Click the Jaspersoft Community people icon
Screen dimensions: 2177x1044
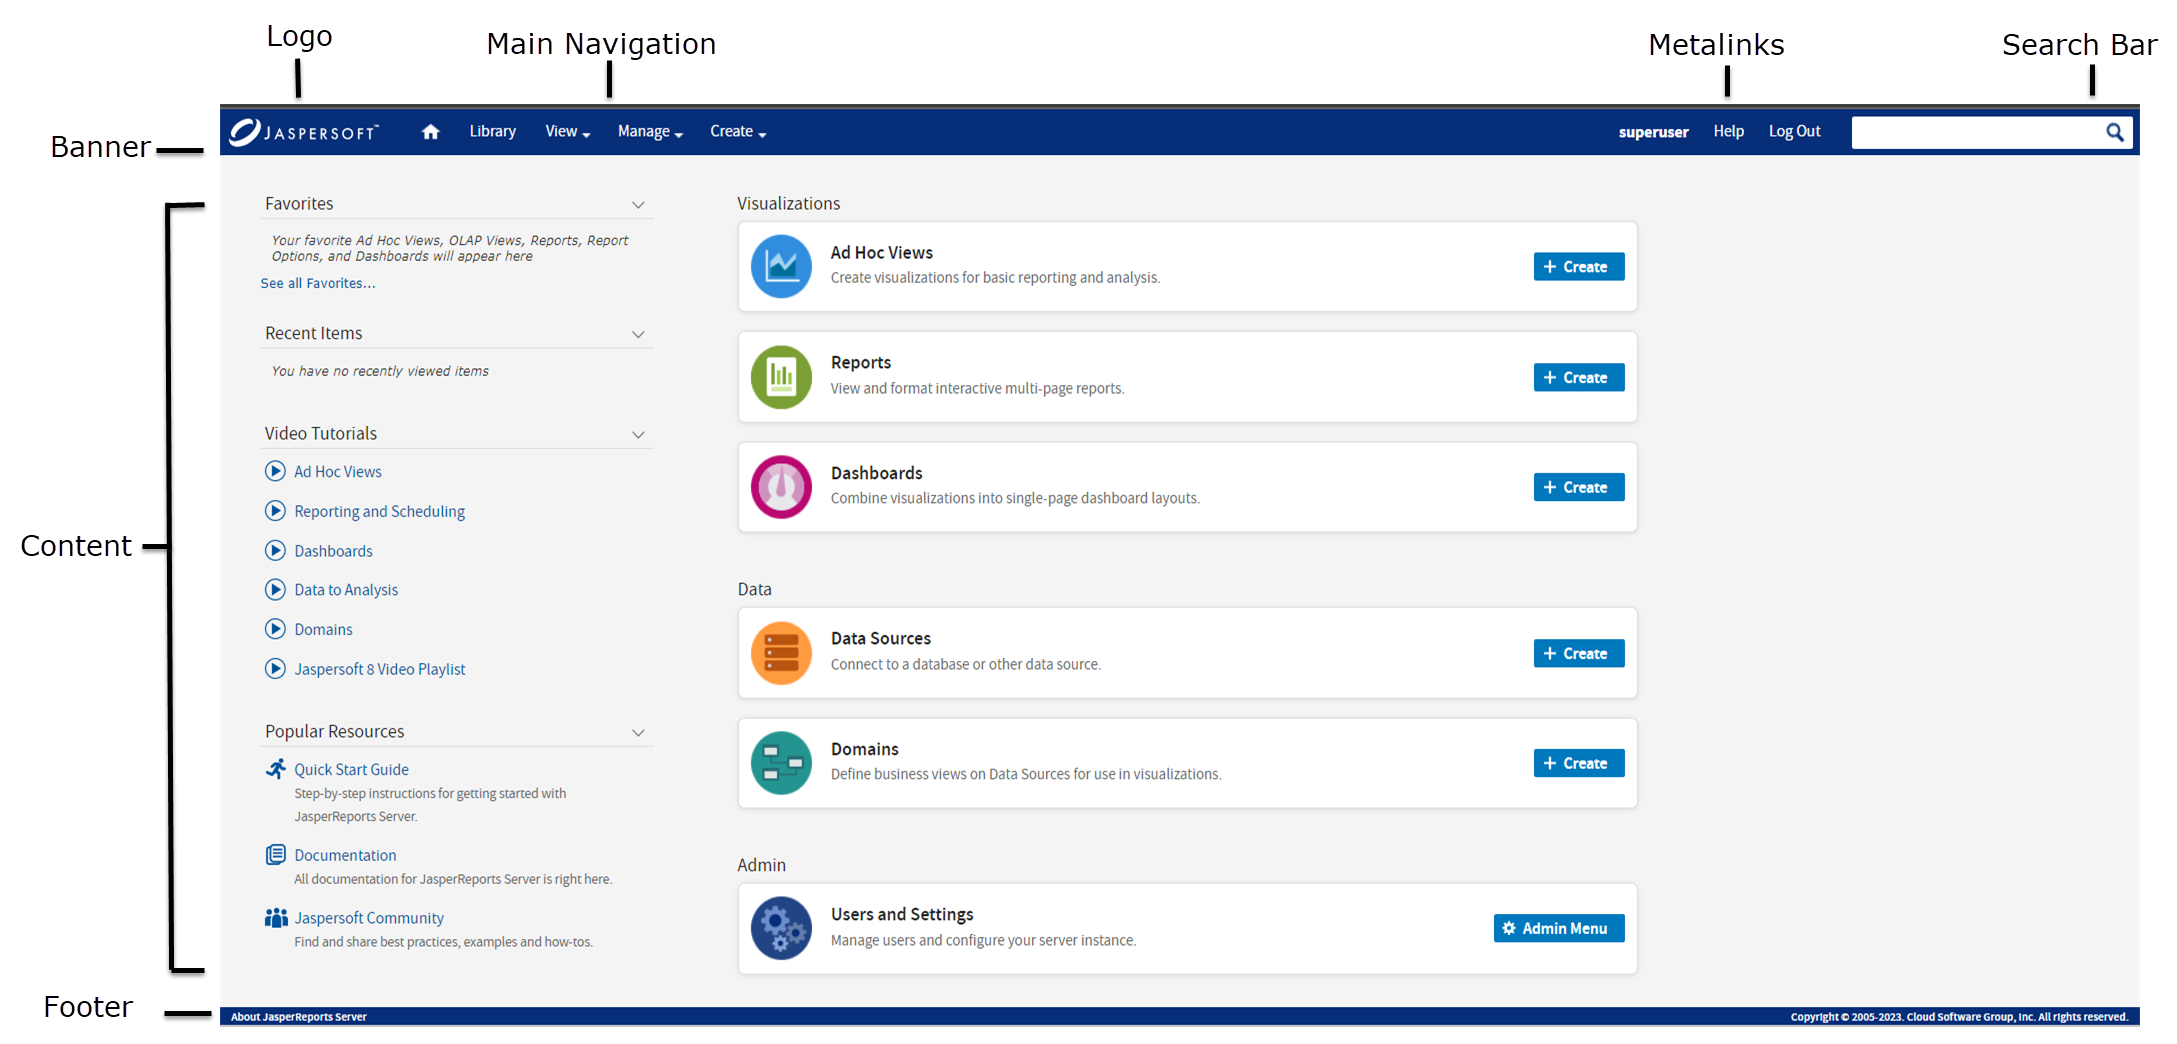tap(276, 917)
